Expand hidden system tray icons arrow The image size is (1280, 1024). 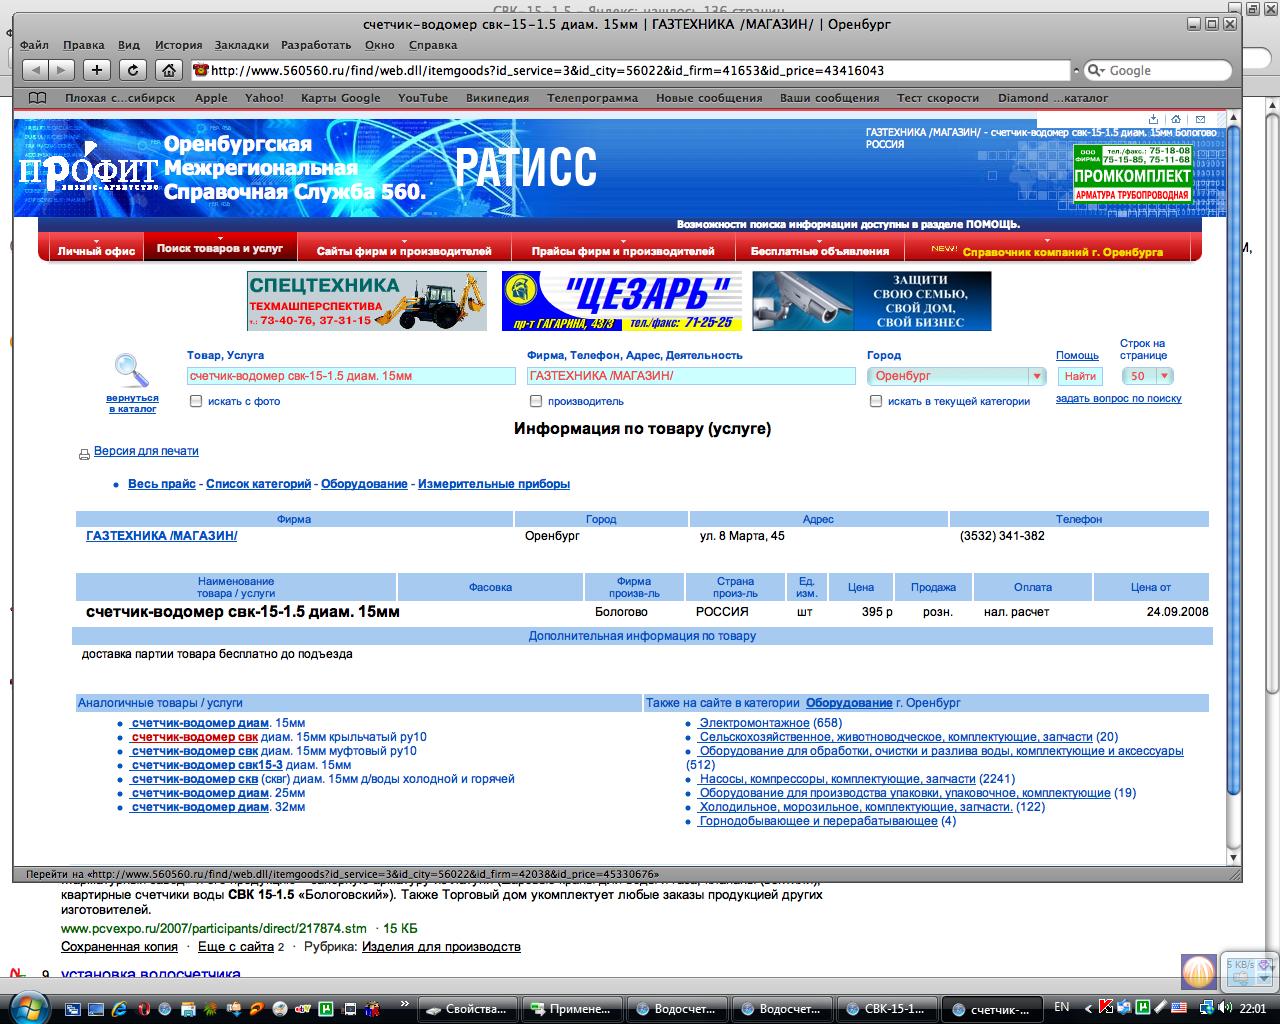1090,1007
